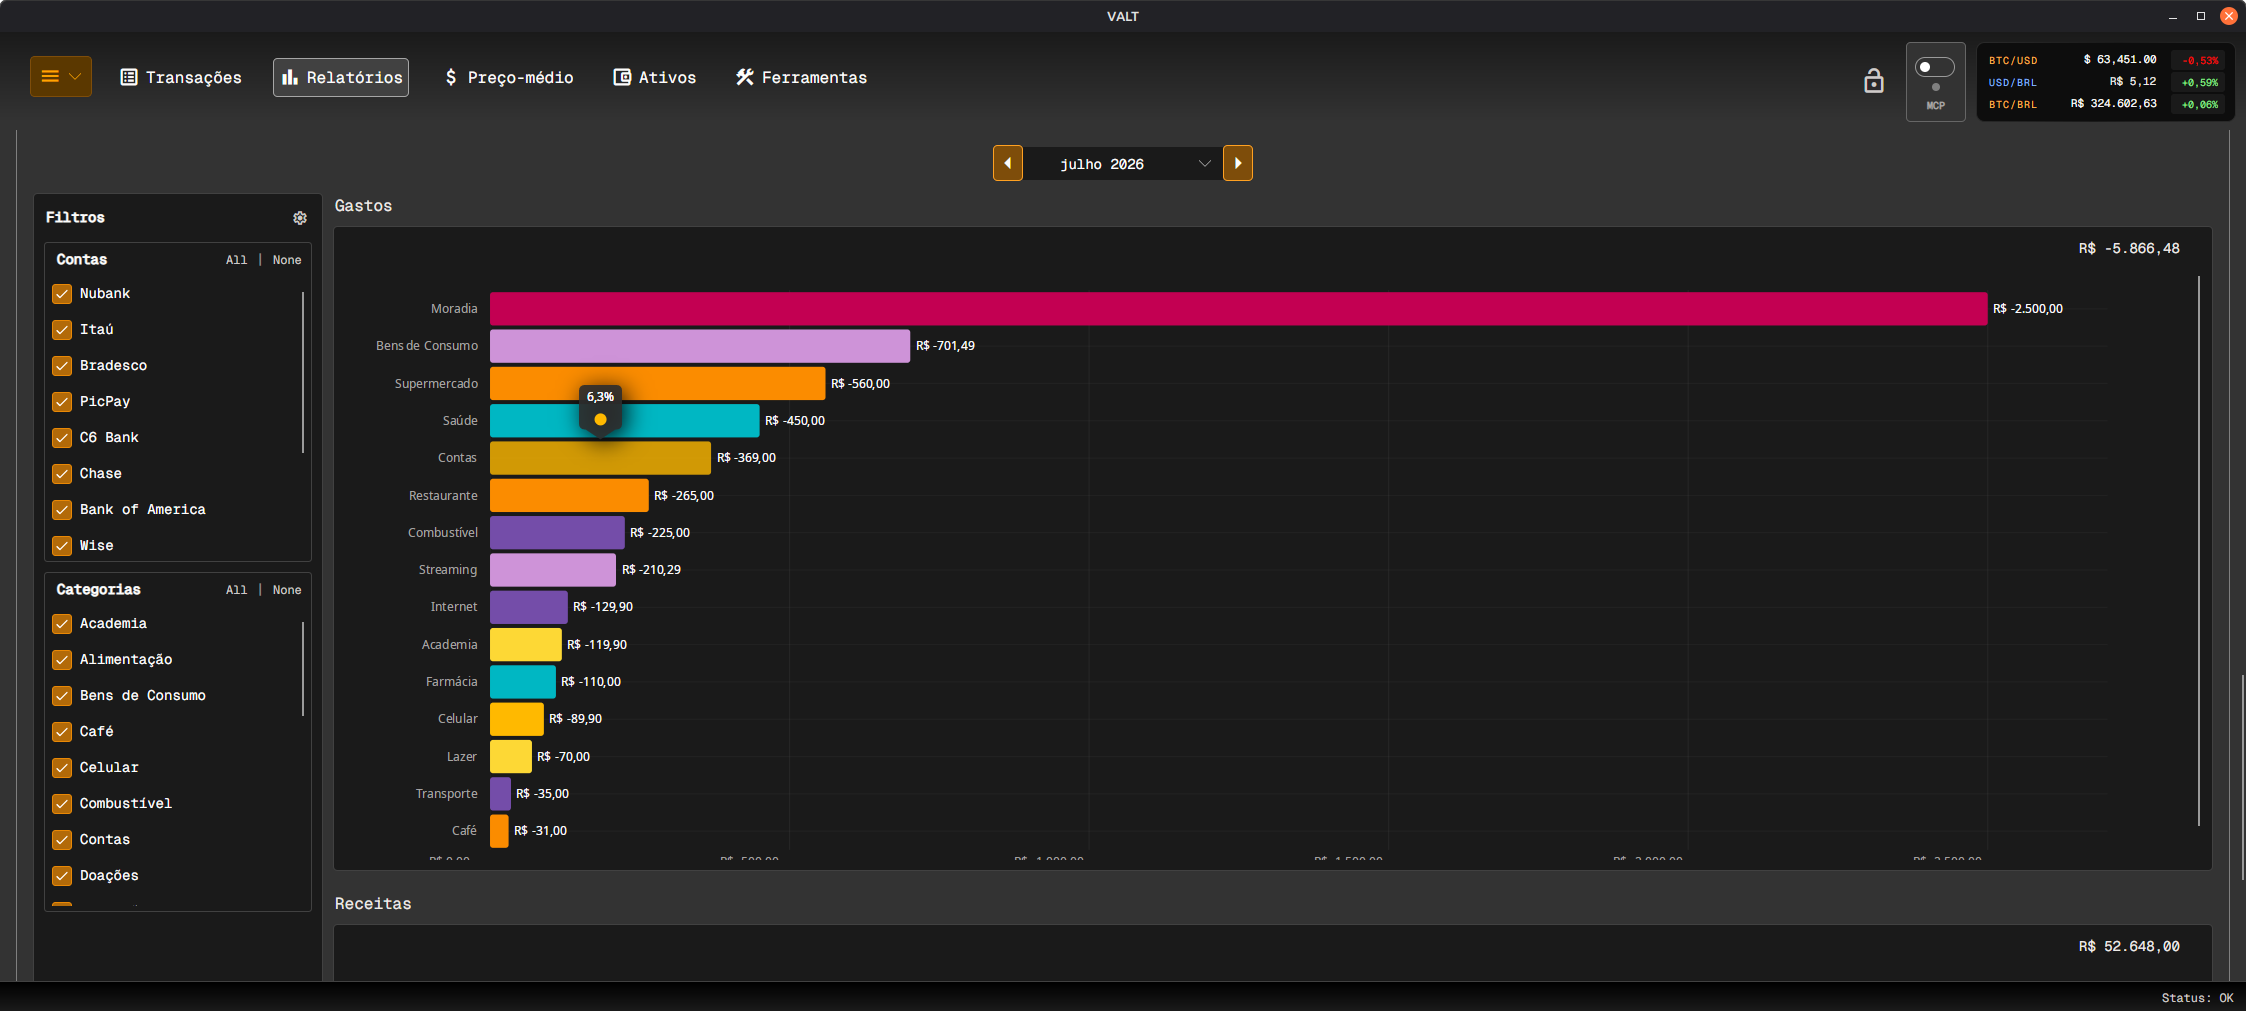Click the Status: OK indicator

2197,998
